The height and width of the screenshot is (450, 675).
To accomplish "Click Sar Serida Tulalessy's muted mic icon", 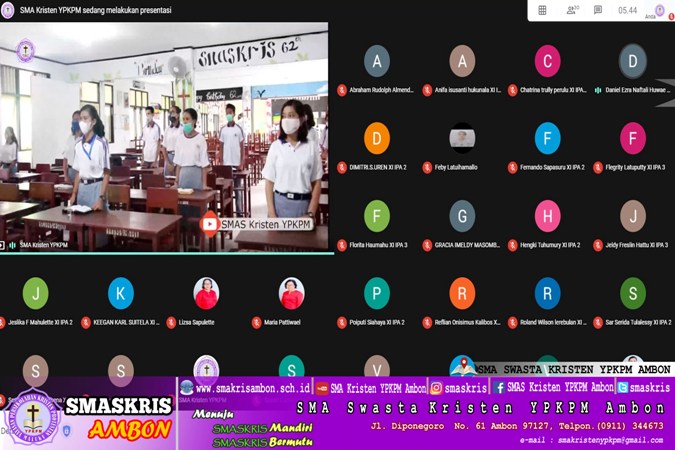I will tap(598, 322).
